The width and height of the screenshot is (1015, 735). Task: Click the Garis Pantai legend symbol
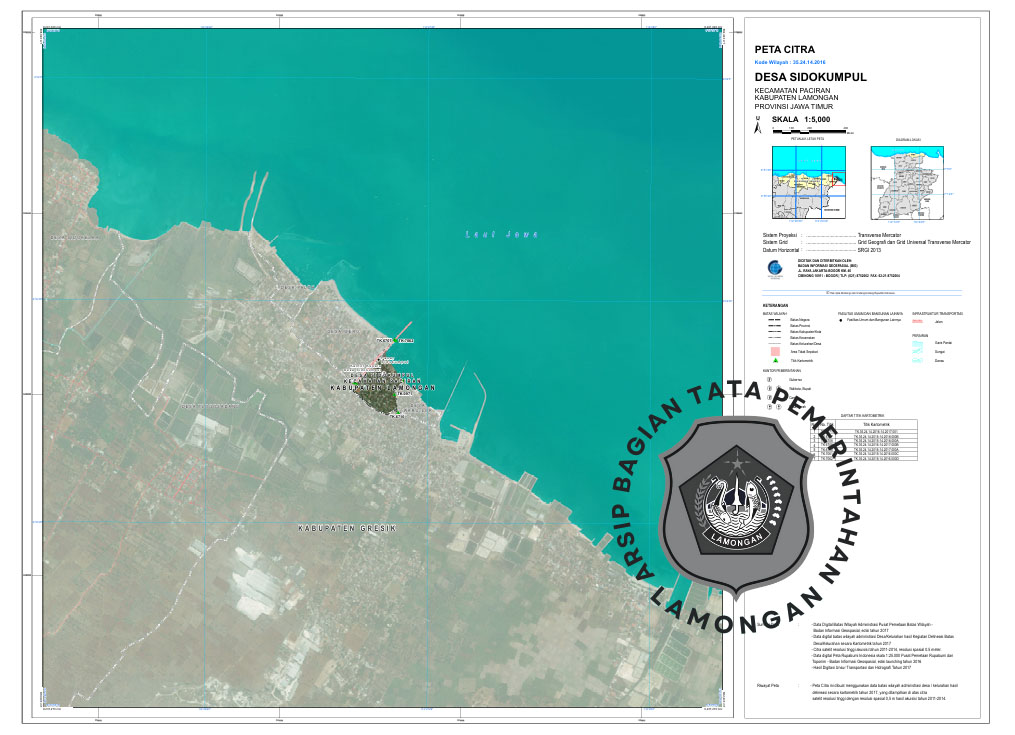919,343
